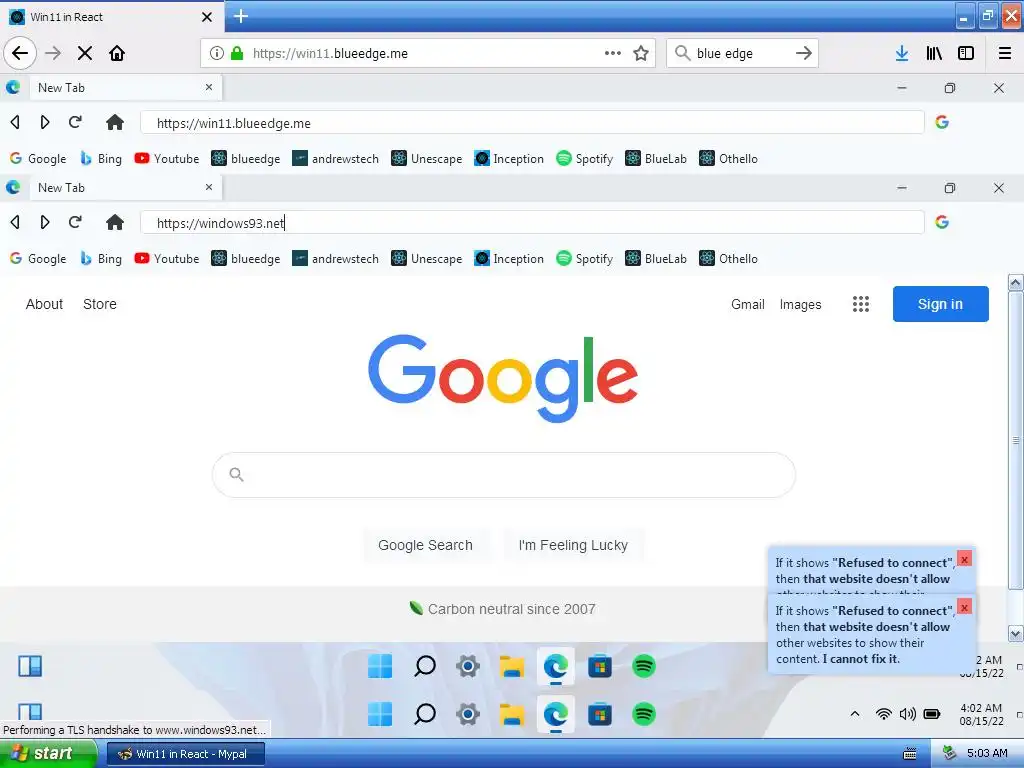Open search in the lower Win11 taskbar
This screenshot has width=1024, height=768.
(x=424, y=714)
